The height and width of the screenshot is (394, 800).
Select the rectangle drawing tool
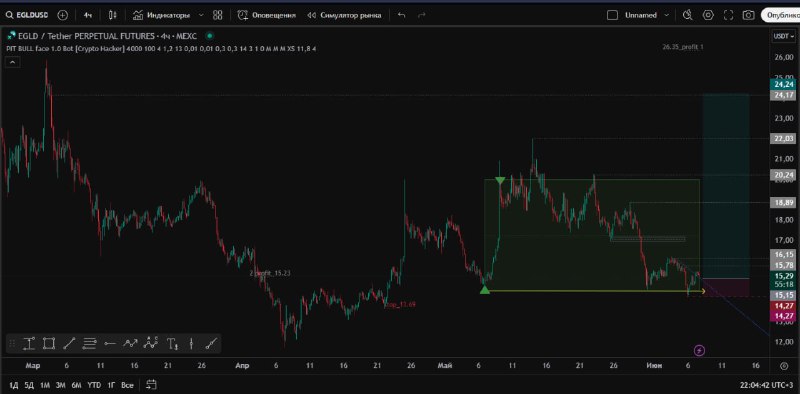click(x=48, y=343)
